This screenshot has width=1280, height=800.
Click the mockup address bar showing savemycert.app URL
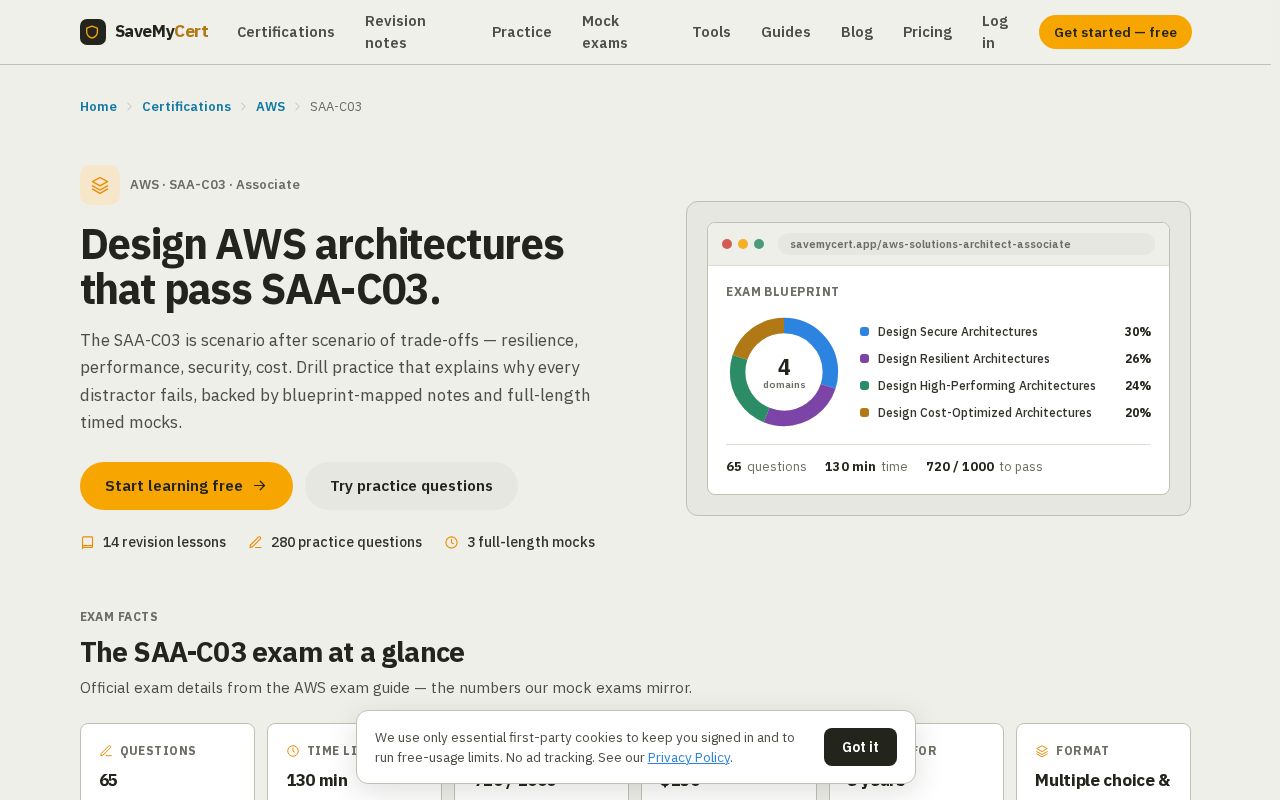point(966,244)
